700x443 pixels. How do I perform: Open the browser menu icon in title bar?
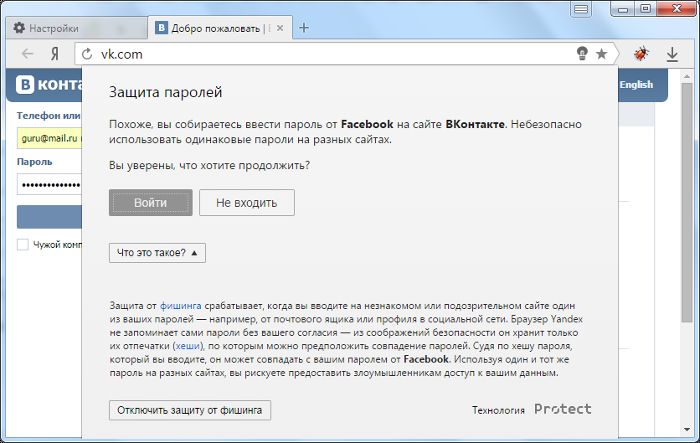tap(579, 8)
